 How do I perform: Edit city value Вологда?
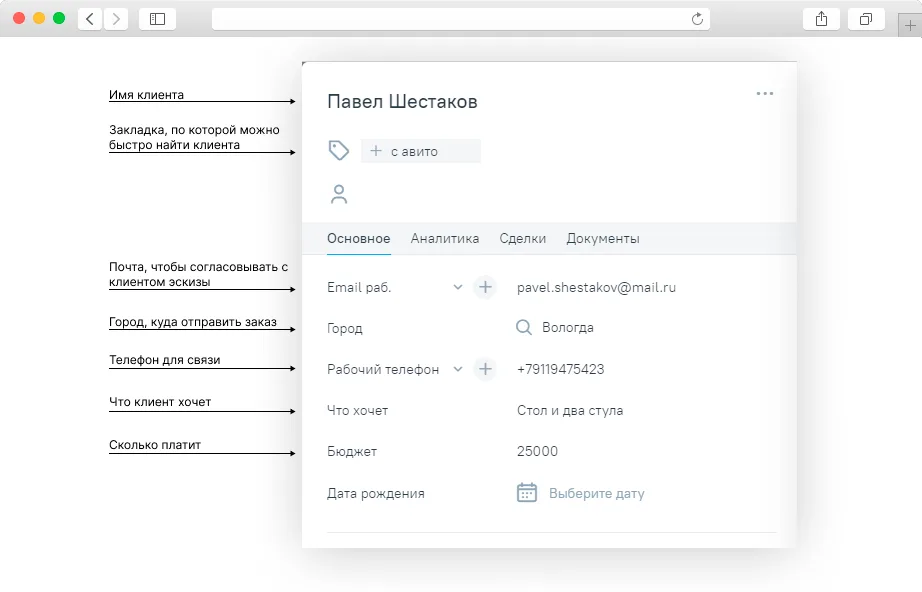(567, 327)
